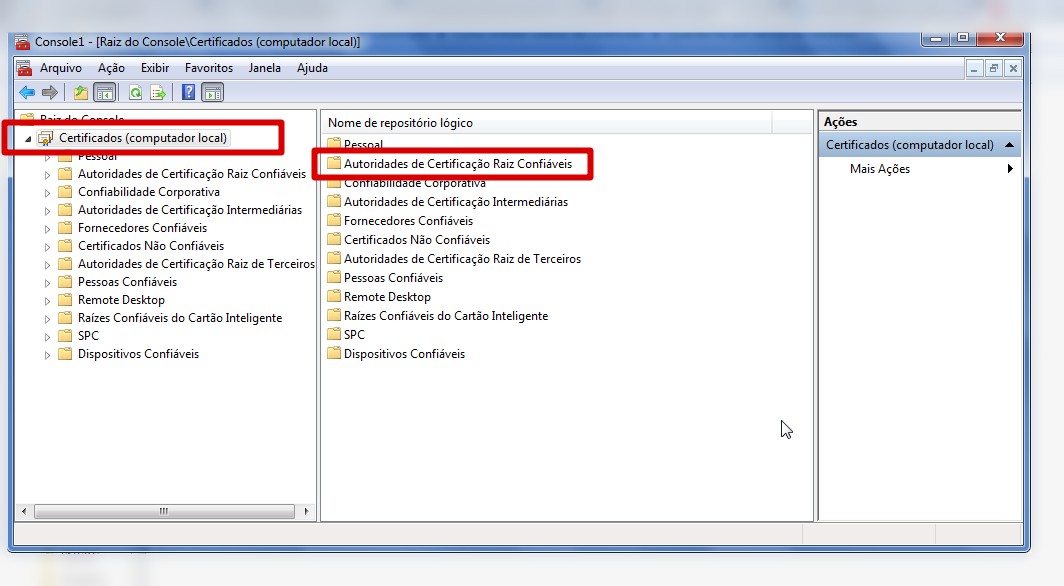The image size is (1064, 586).
Task: Click the Export List toolbar icon
Action: click(157, 93)
